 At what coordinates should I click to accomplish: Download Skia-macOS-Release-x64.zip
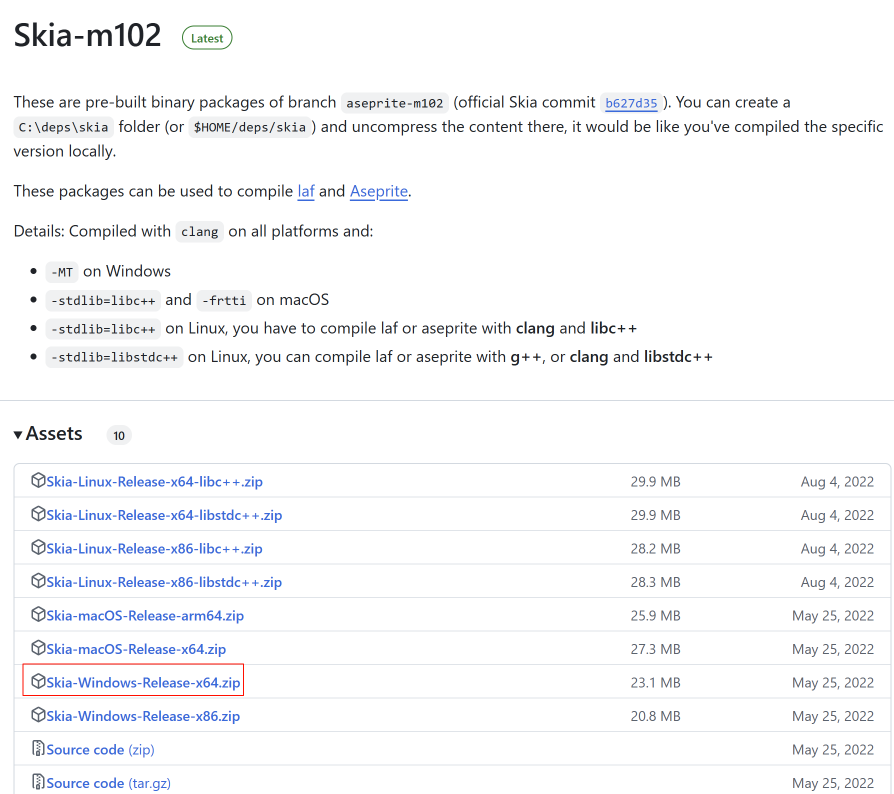(136, 649)
